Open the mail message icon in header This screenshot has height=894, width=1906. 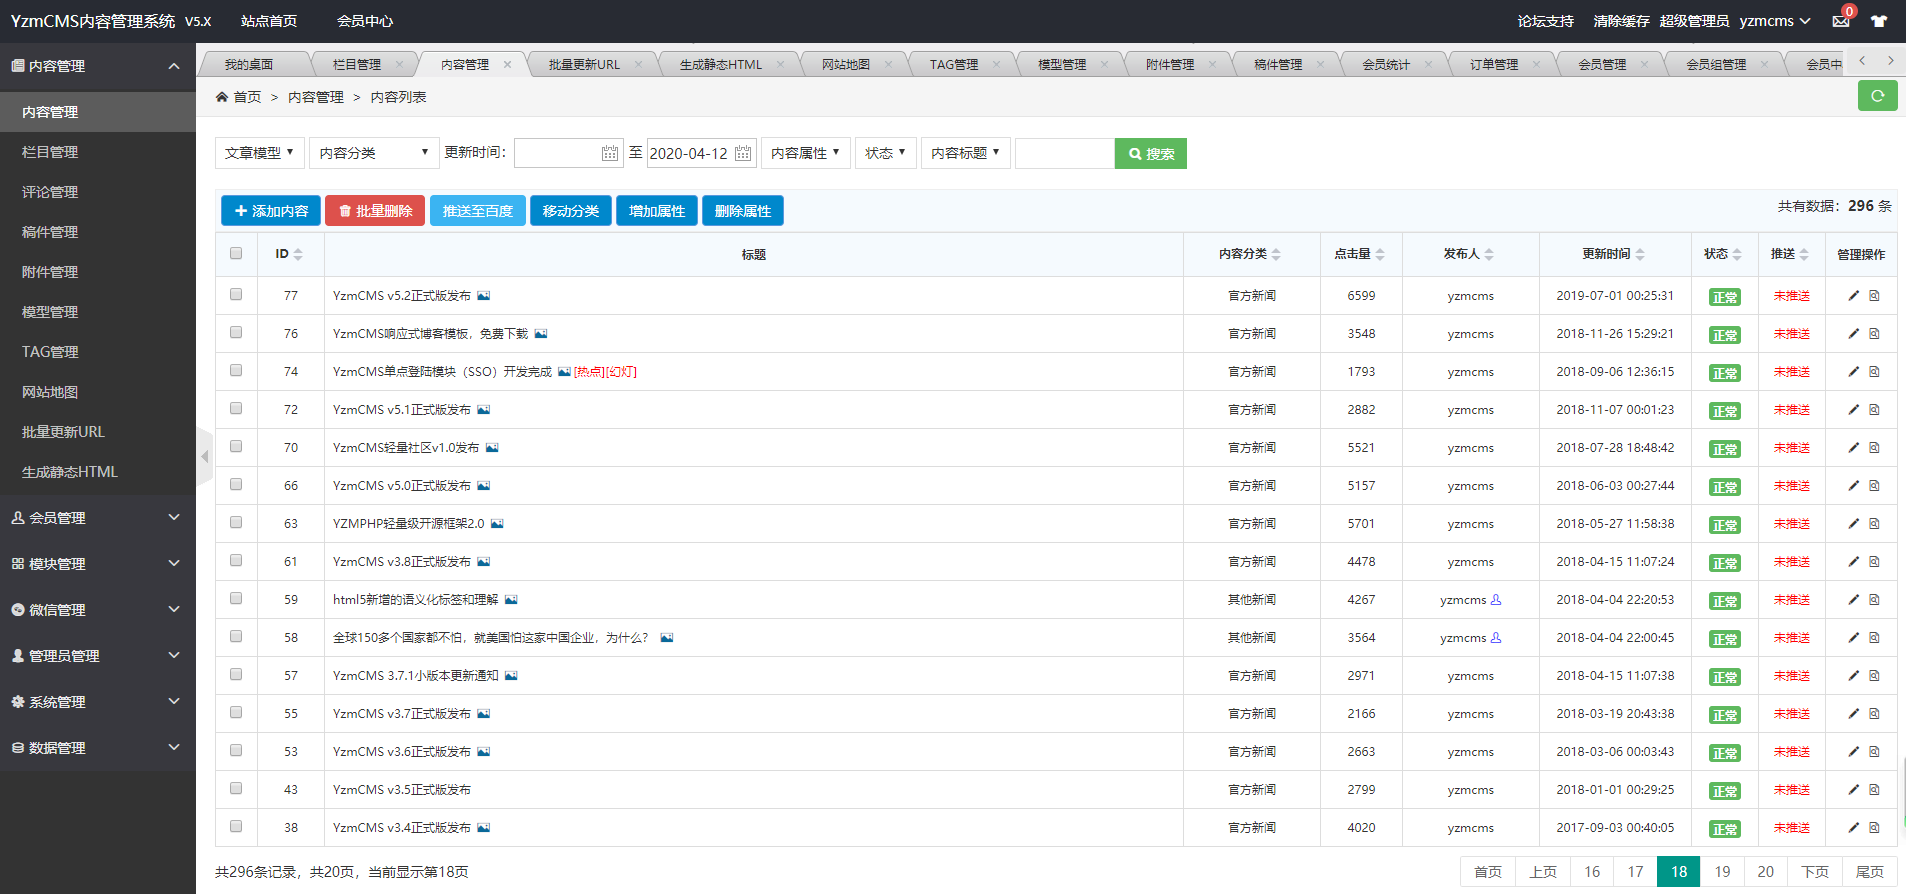click(x=1840, y=21)
